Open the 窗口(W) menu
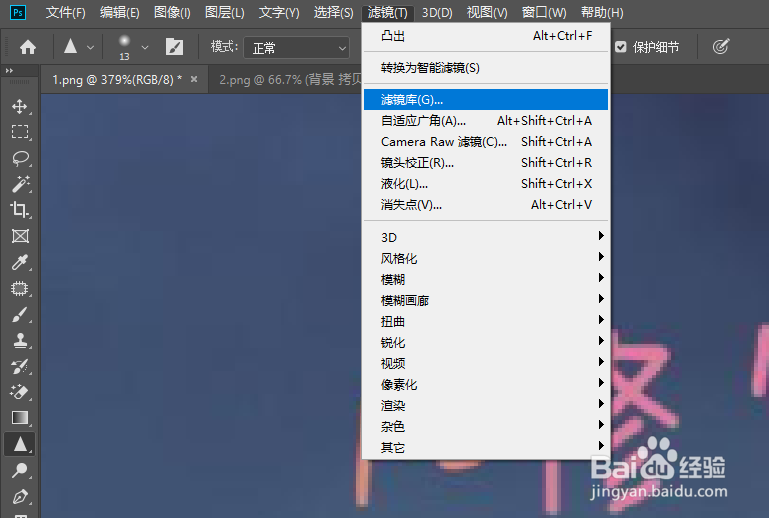This screenshot has width=769, height=518. (x=543, y=12)
